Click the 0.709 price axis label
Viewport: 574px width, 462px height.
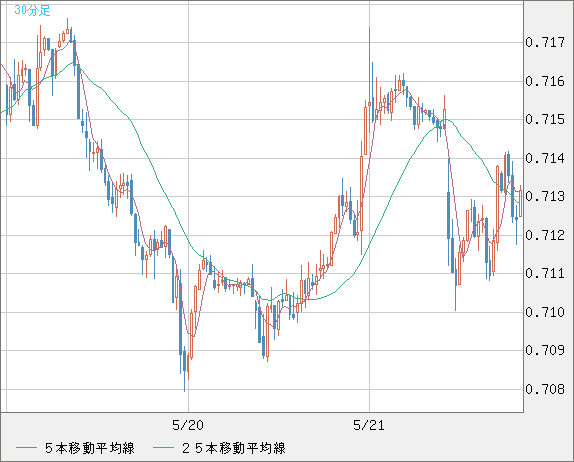545,350
